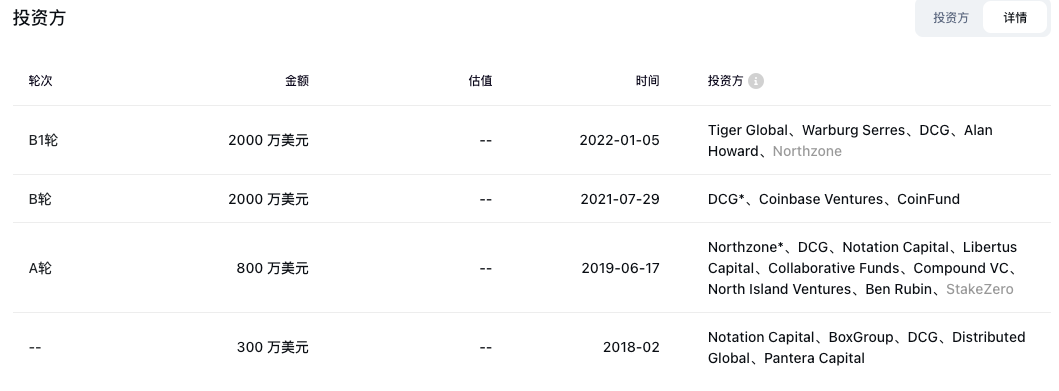
Task: Click Coinbase Ventures investor
Action: click(x=821, y=199)
